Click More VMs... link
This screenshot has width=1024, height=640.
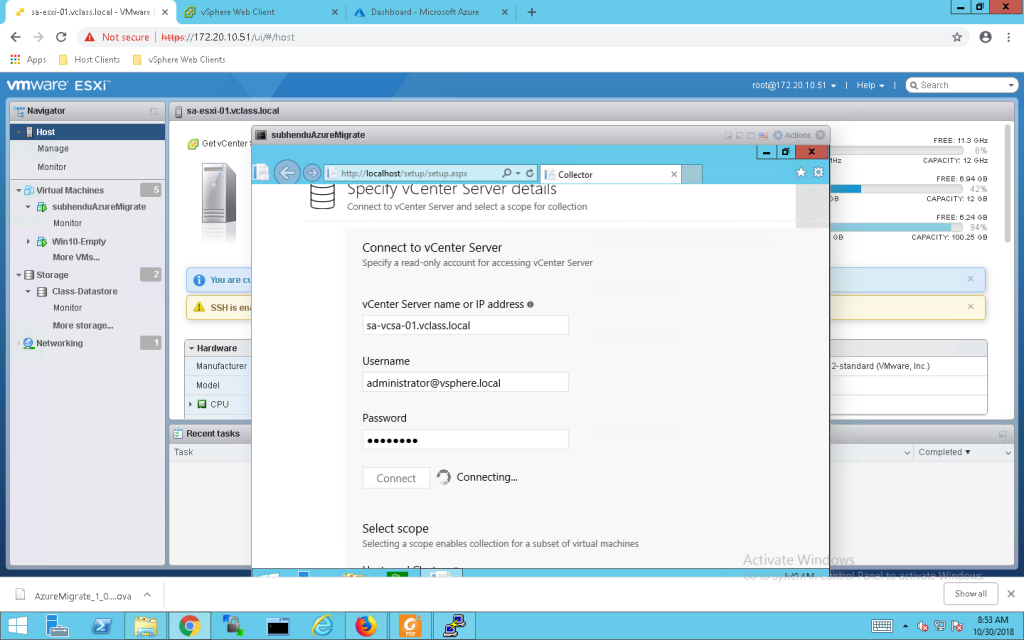pos(76,257)
